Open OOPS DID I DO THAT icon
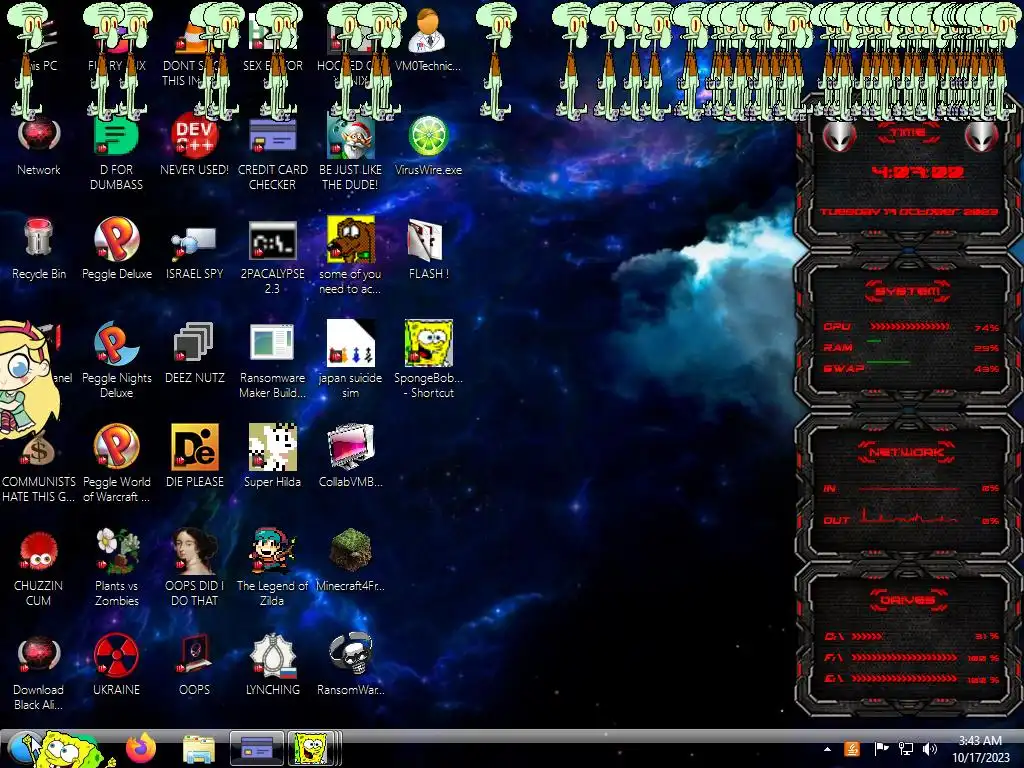The width and height of the screenshot is (1024, 768). (x=195, y=566)
